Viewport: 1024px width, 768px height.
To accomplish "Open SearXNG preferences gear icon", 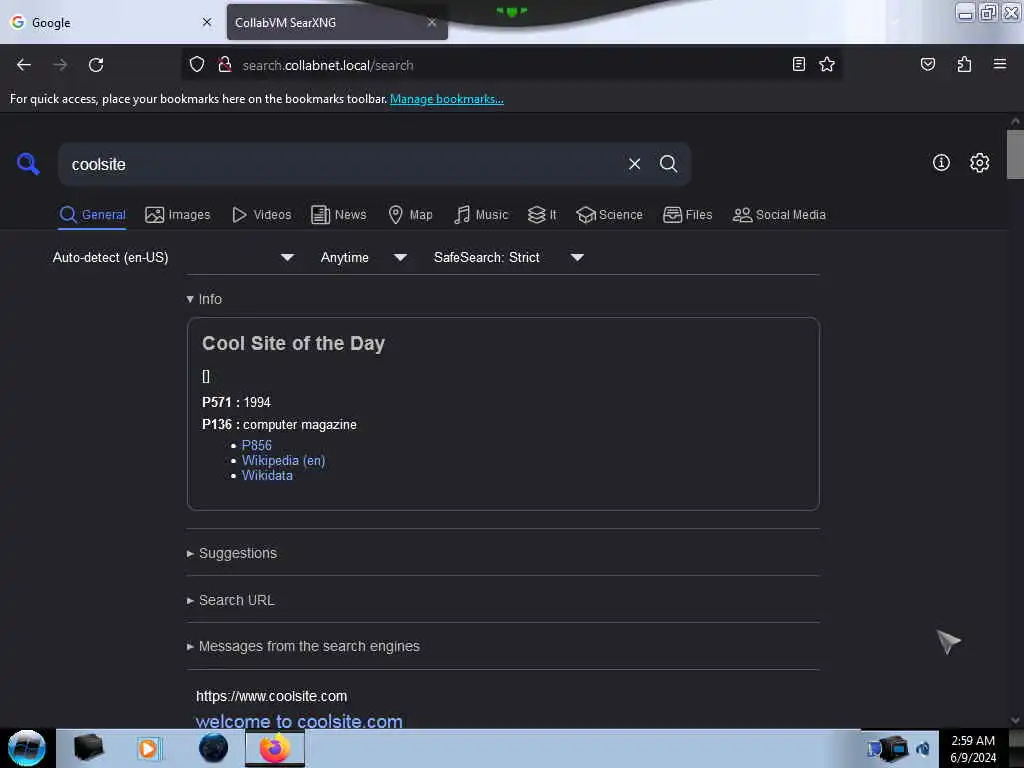I will pos(979,163).
